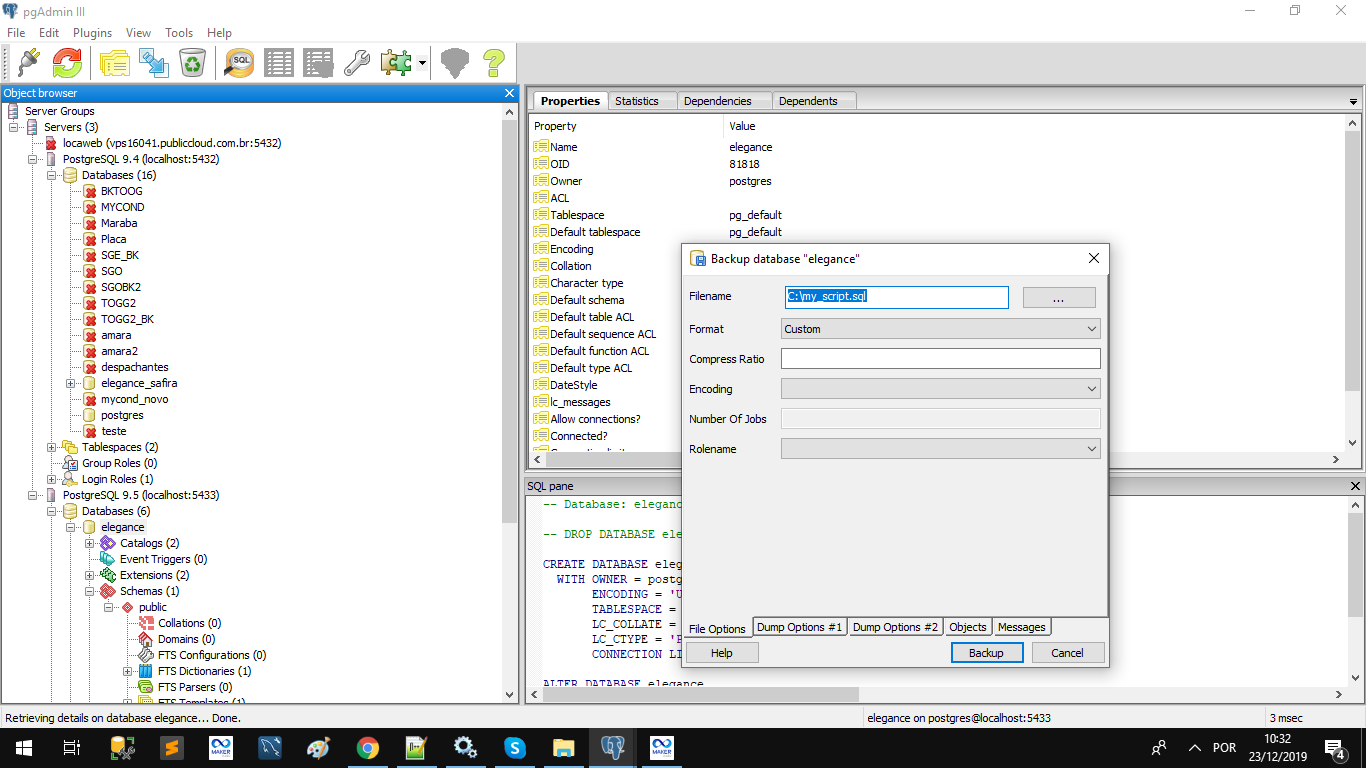Collapse the elegance database node

pos(71,527)
